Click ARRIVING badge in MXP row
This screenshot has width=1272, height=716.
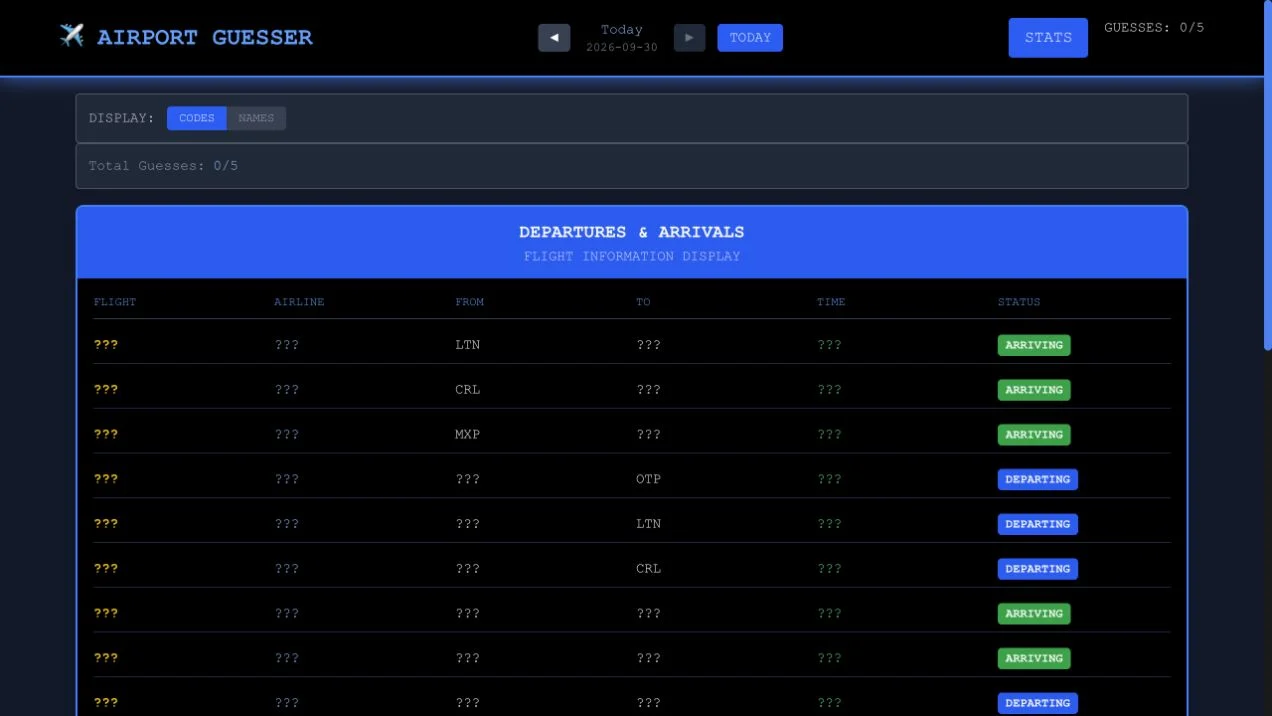tap(1034, 435)
